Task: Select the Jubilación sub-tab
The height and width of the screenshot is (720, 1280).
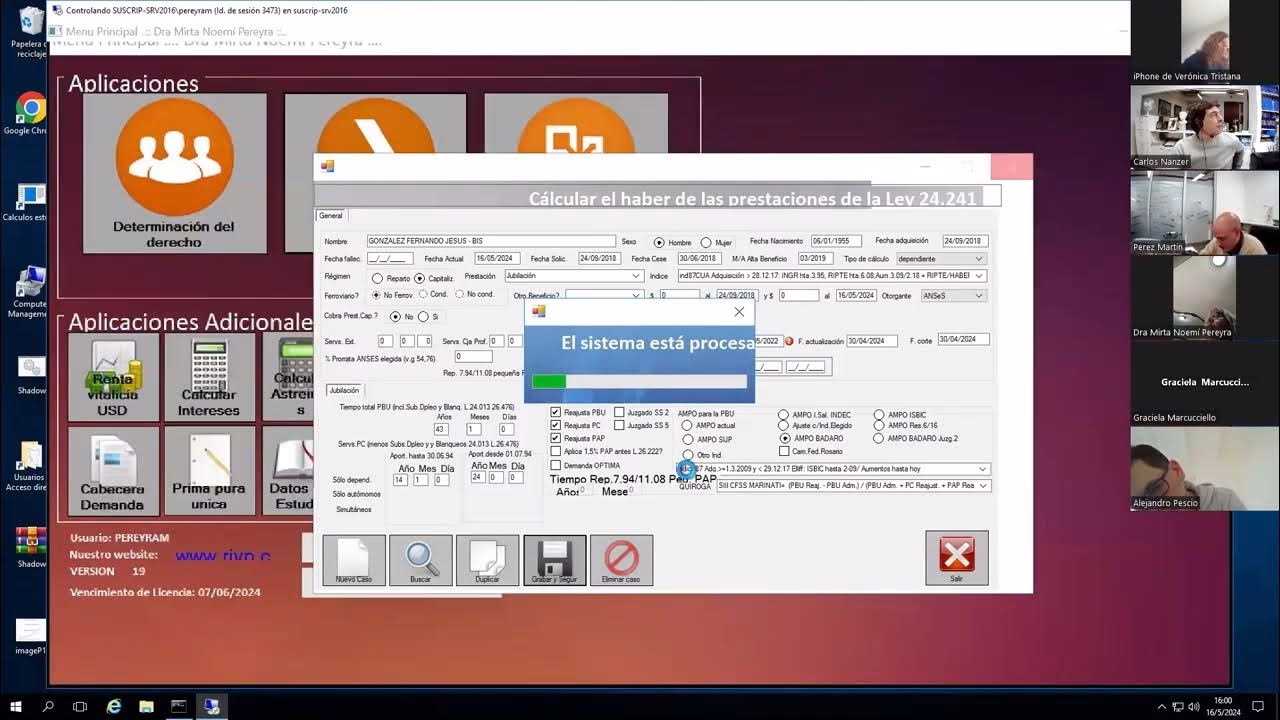Action: click(x=344, y=390)
